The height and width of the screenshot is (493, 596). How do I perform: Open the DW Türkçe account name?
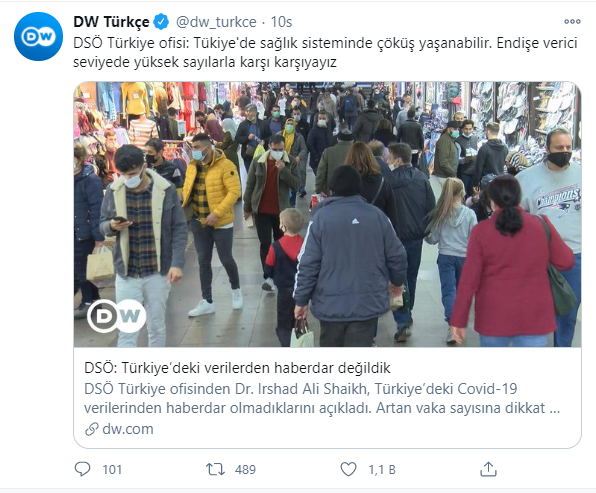coord(111,22)
